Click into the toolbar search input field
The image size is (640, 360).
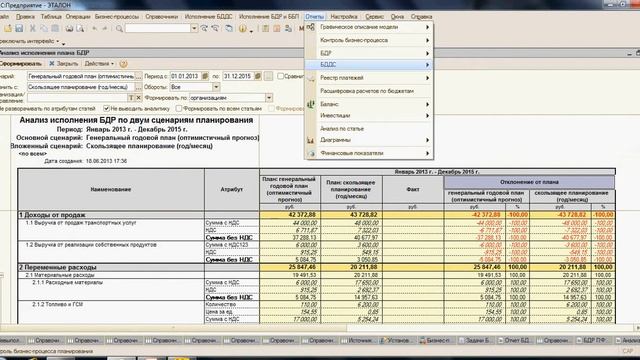(158, 29)
